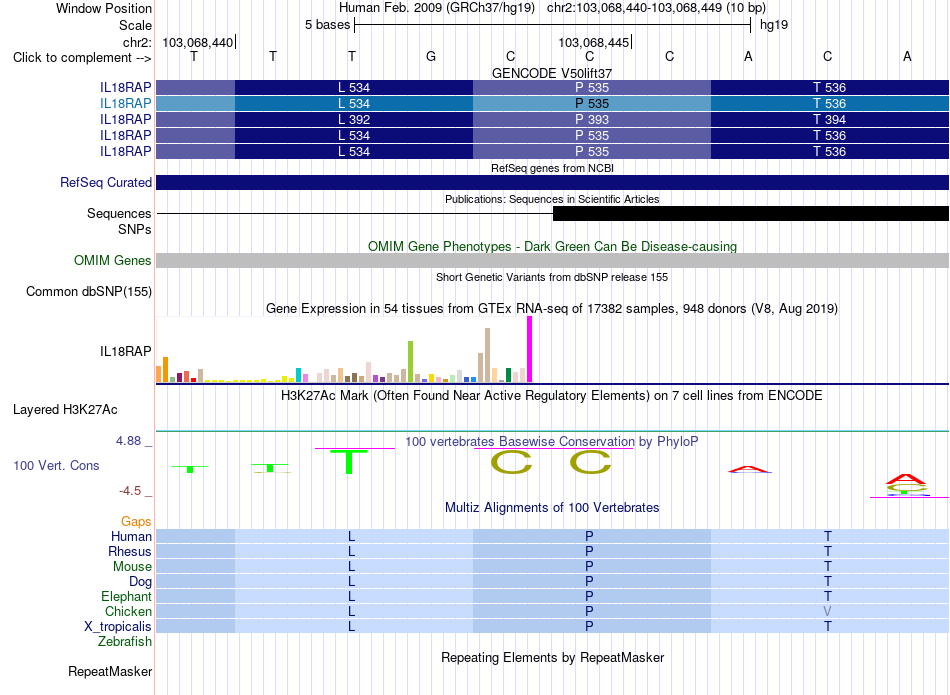Click the Layered H3K27Ac label

[x=65, y=410]
